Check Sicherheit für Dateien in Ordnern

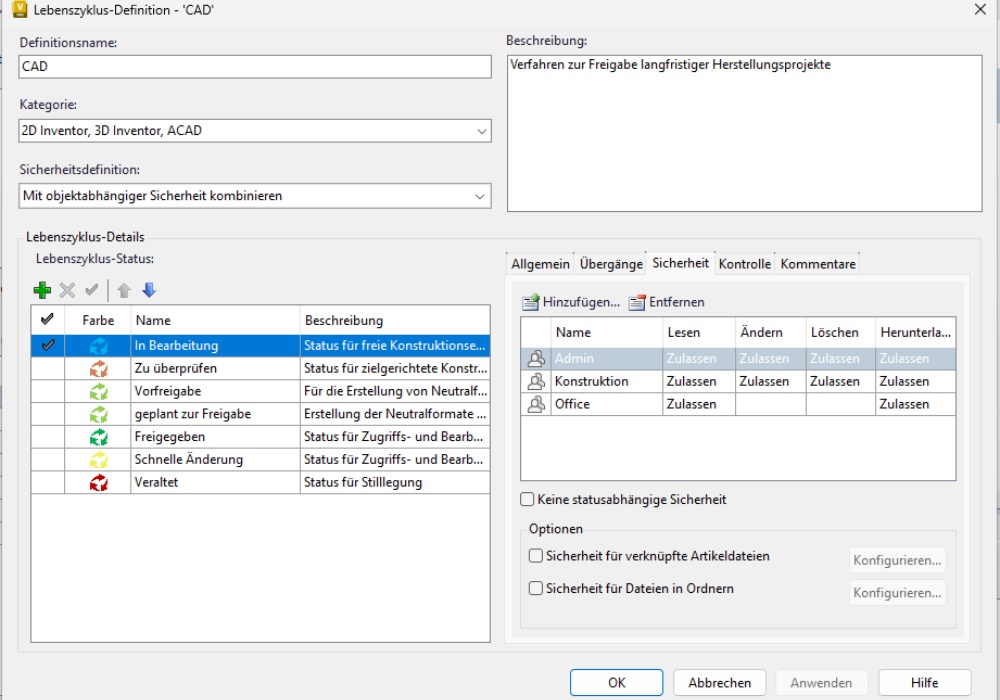point(536,589)
